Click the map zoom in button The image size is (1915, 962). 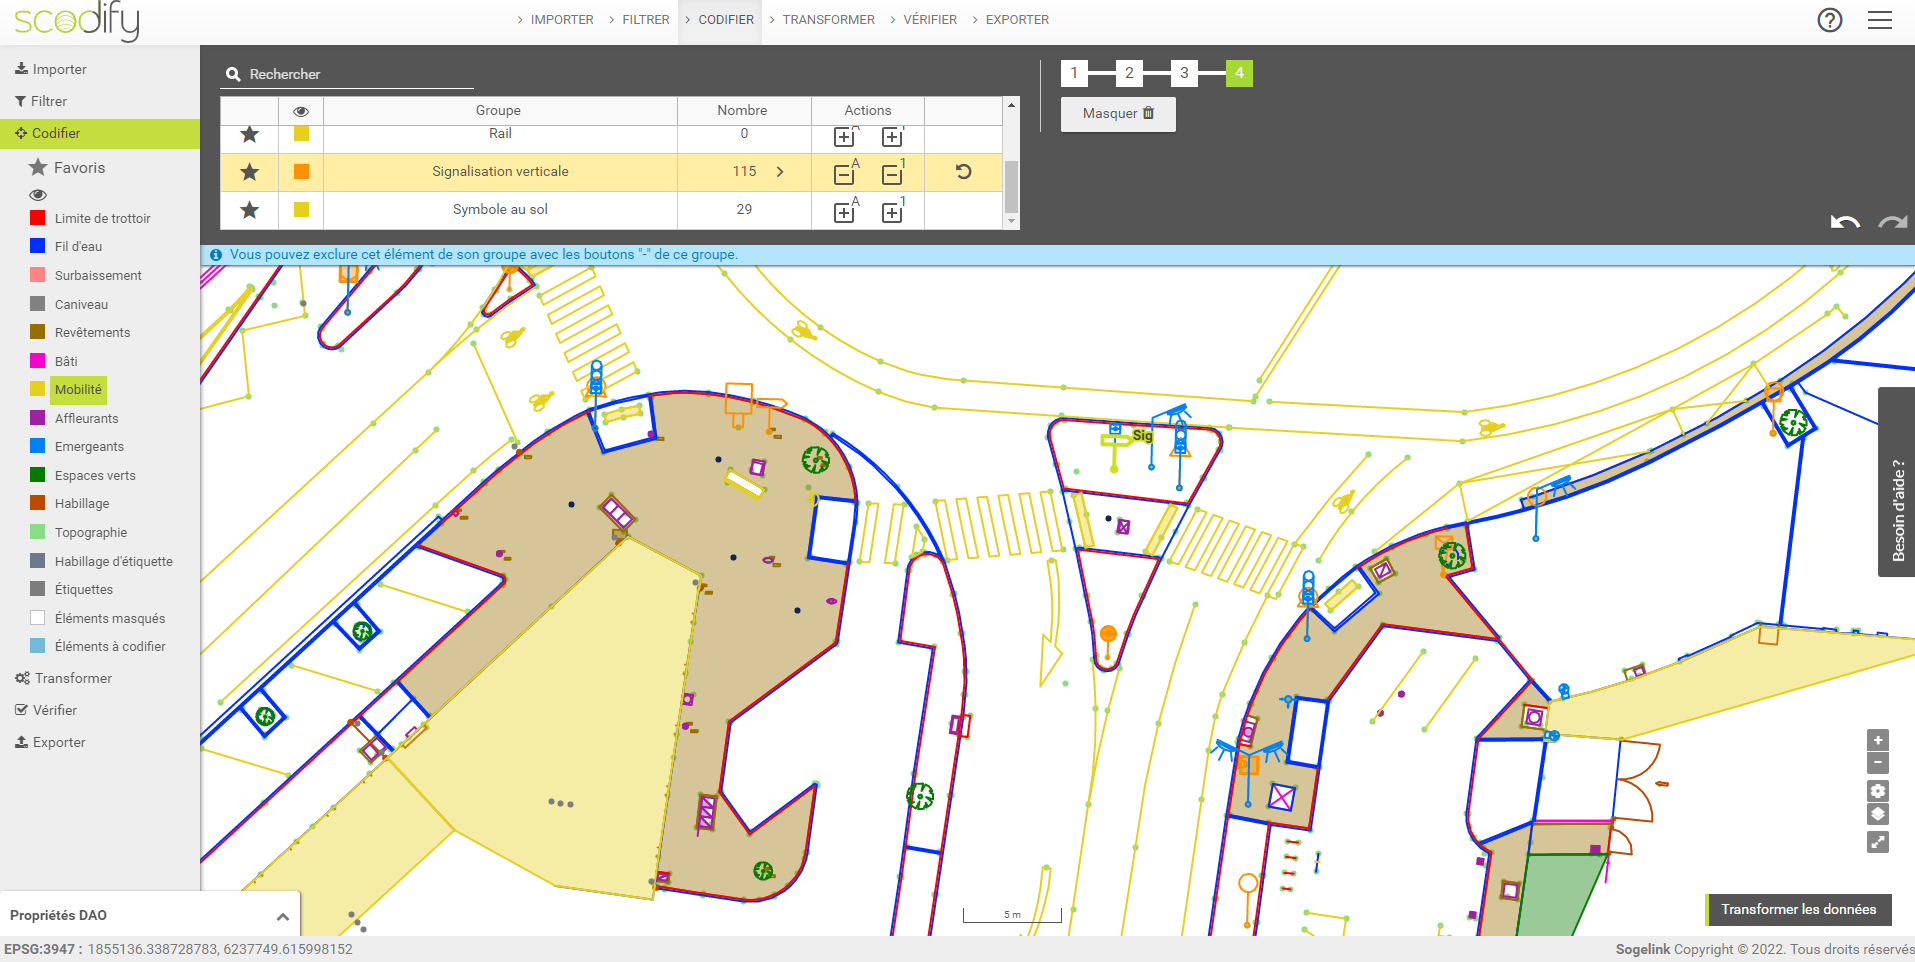pyautogui.click(x=1877, y=740)
